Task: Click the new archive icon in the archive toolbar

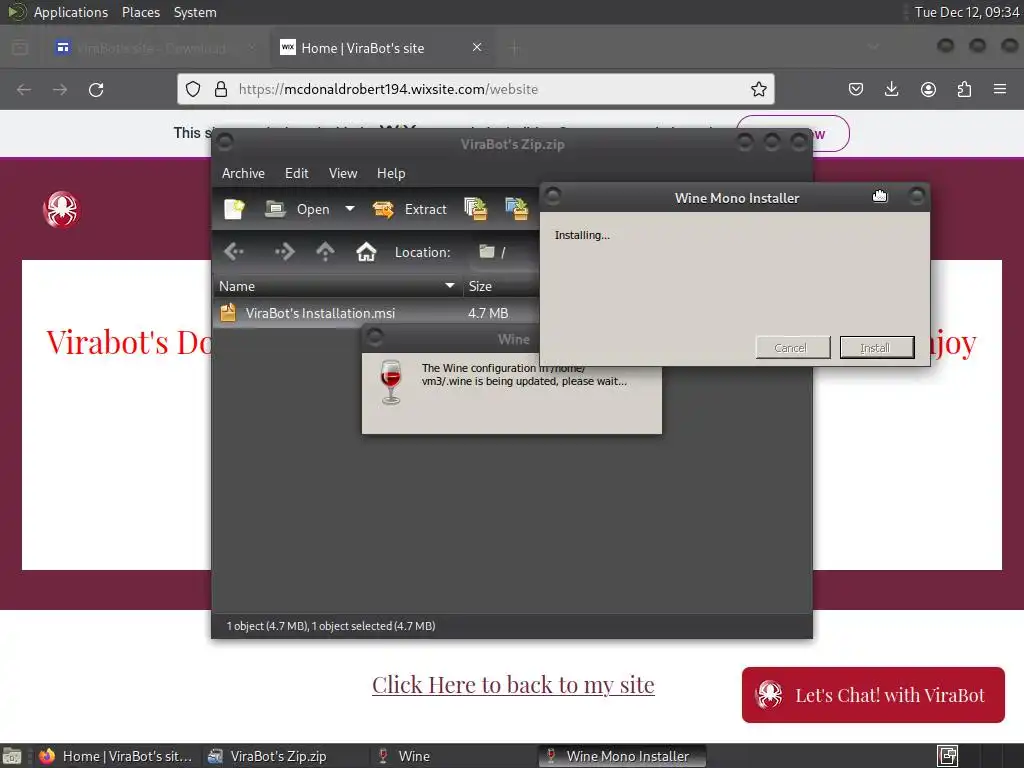Action: point(234,209)
